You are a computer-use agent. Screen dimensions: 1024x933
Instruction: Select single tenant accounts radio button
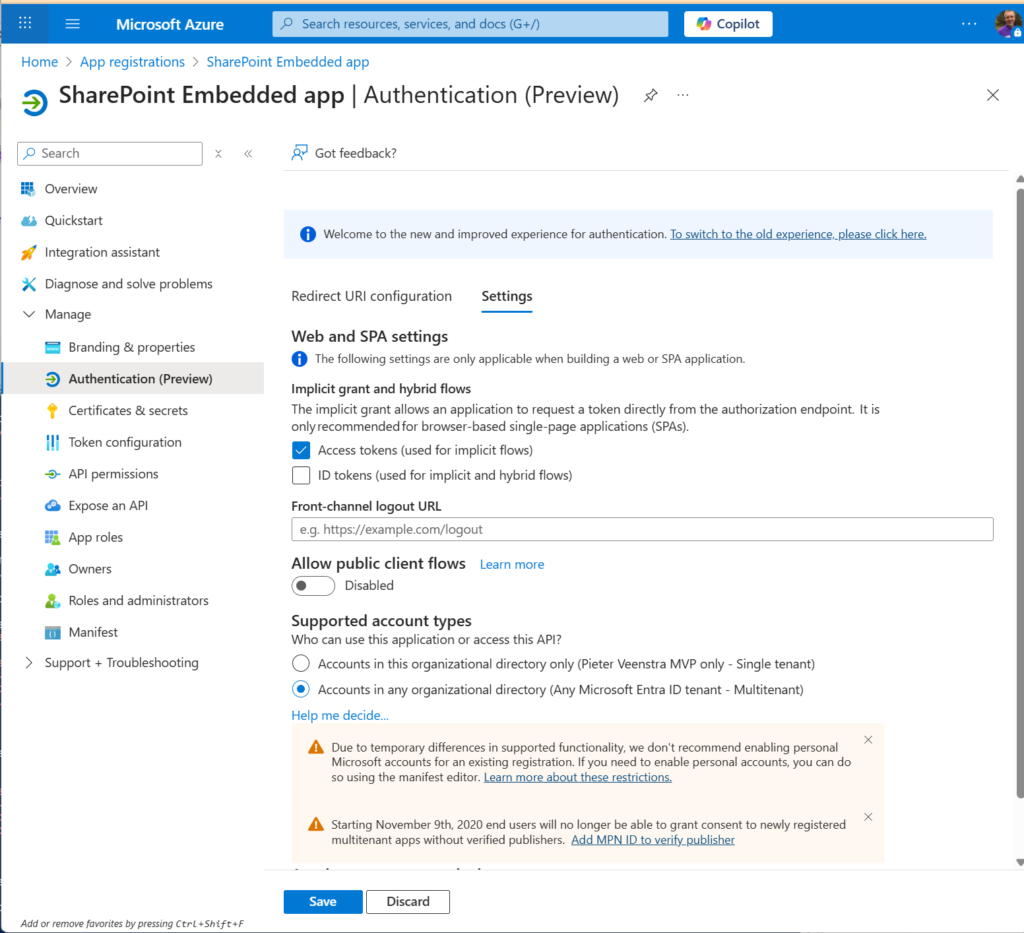pos(300,664)
